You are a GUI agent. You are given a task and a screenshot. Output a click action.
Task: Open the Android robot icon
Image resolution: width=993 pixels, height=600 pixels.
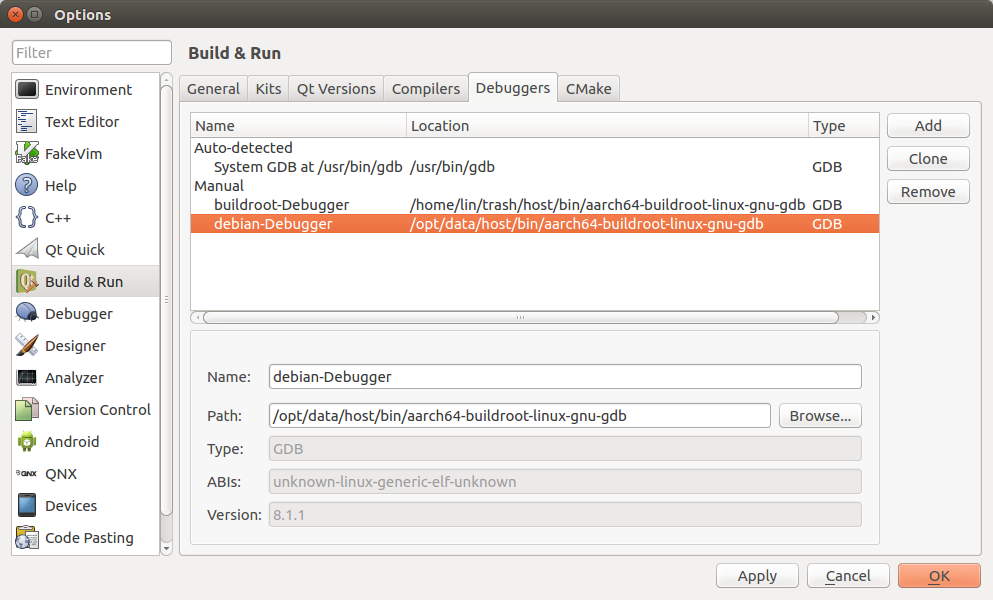click(27, 442)
